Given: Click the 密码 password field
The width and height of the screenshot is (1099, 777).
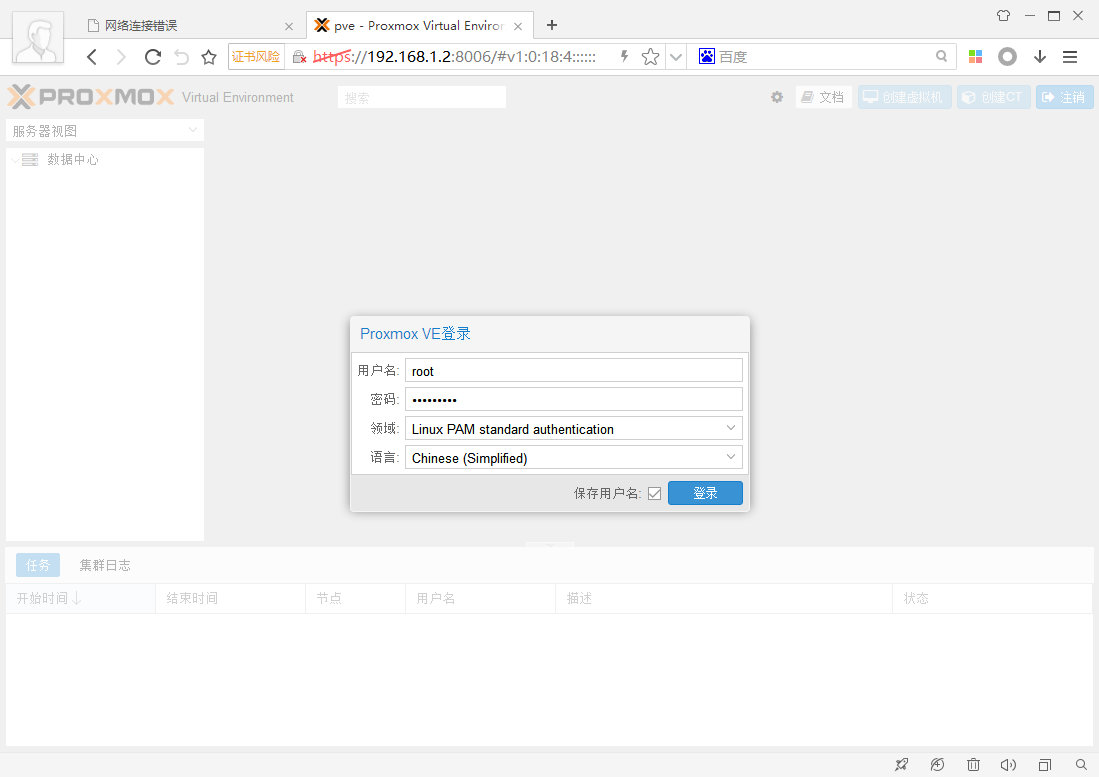Looking at the screenshot, I should pyautogui.click(x=573, y=400).
